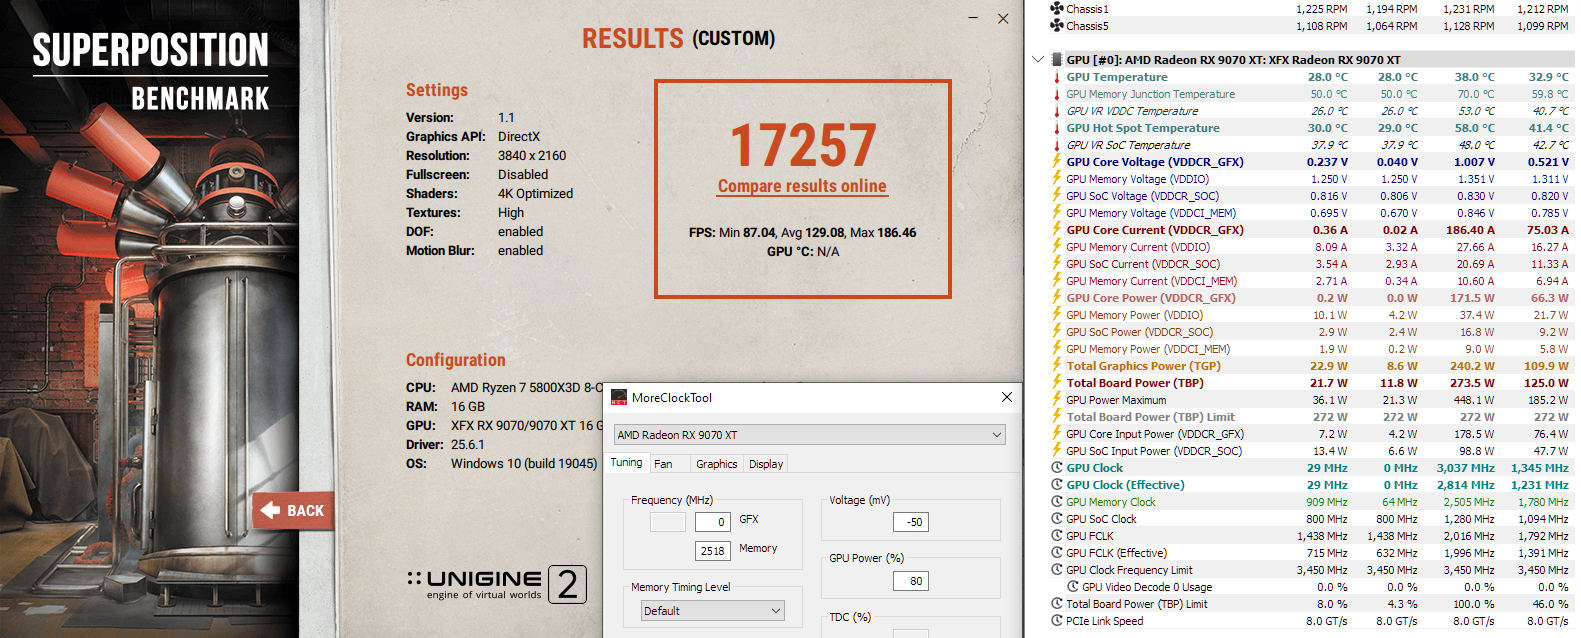Image resolution: width=1581 pixels, height=638 pixels.
Task: Click the Chassis1 fan sensor label
Action: point(1087,9)
